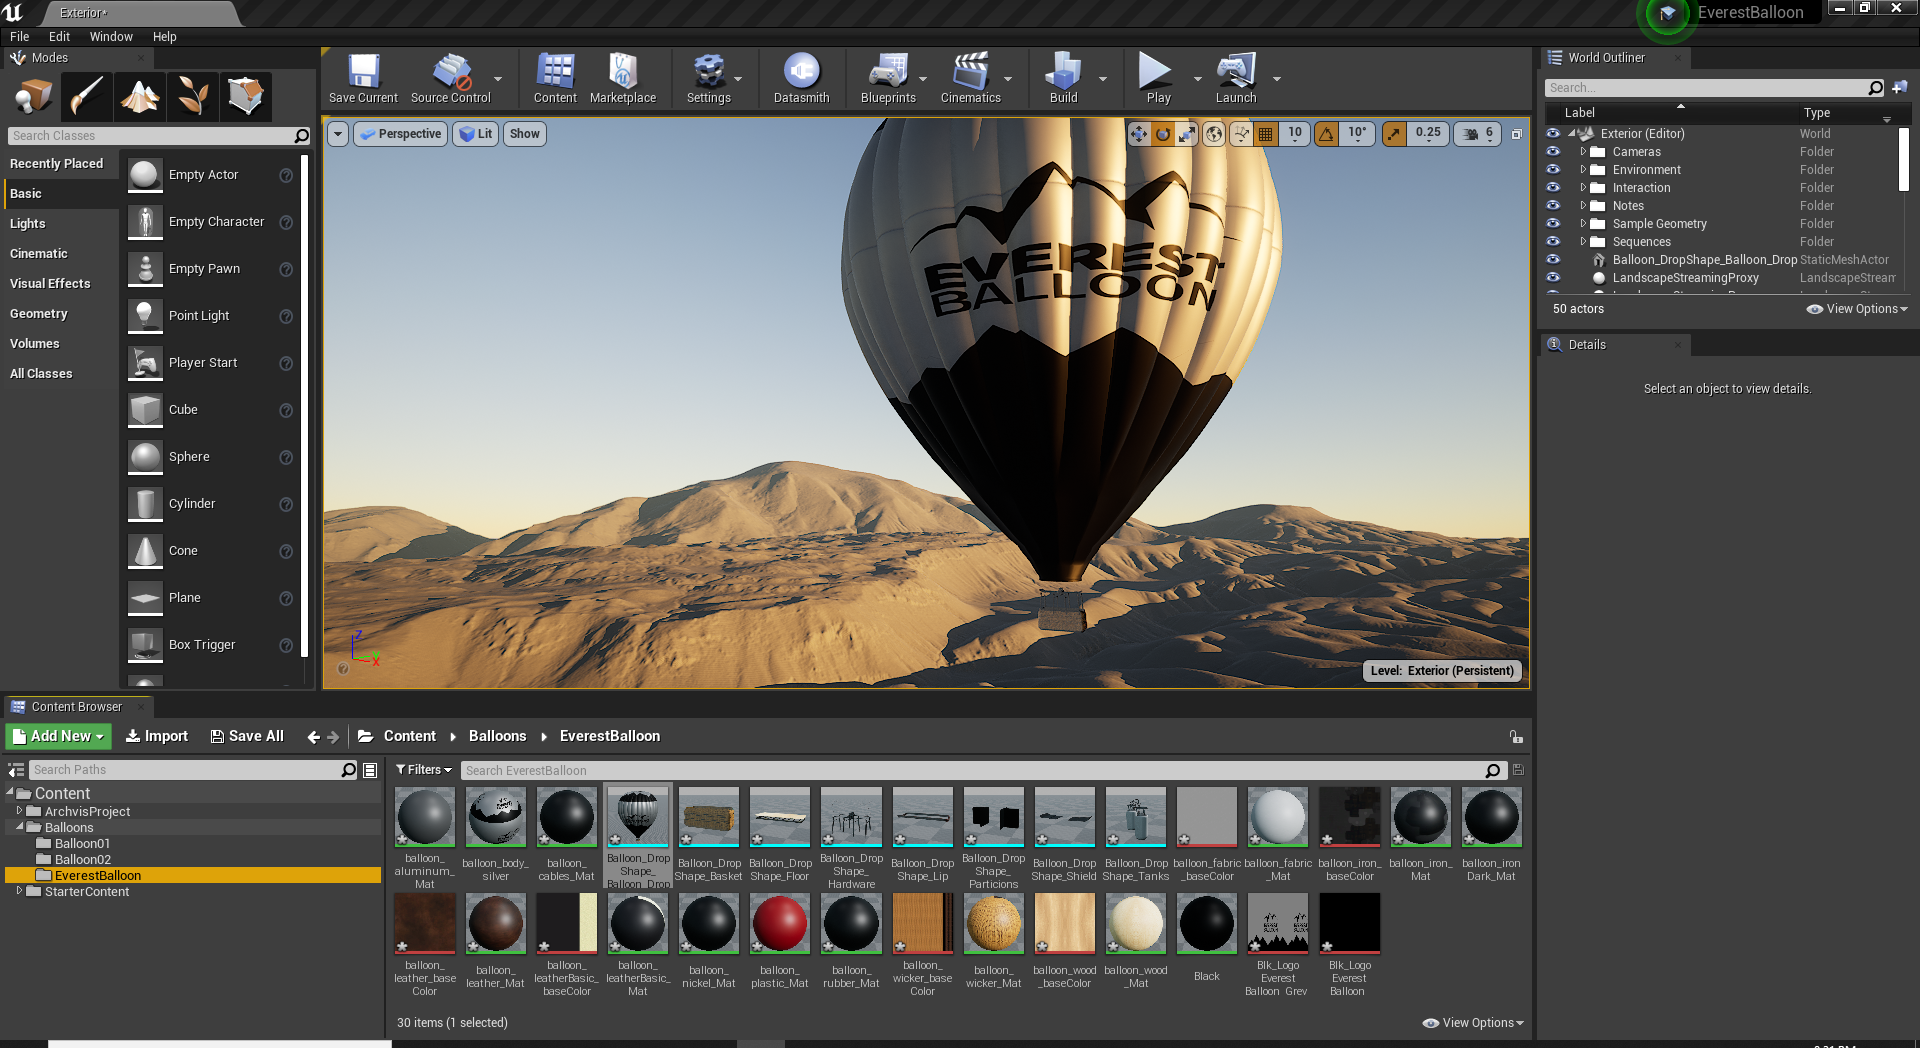The height and width of the screenshot is (1048, 1920).
Task: Open the Help menu
Action: pos(165,37)
